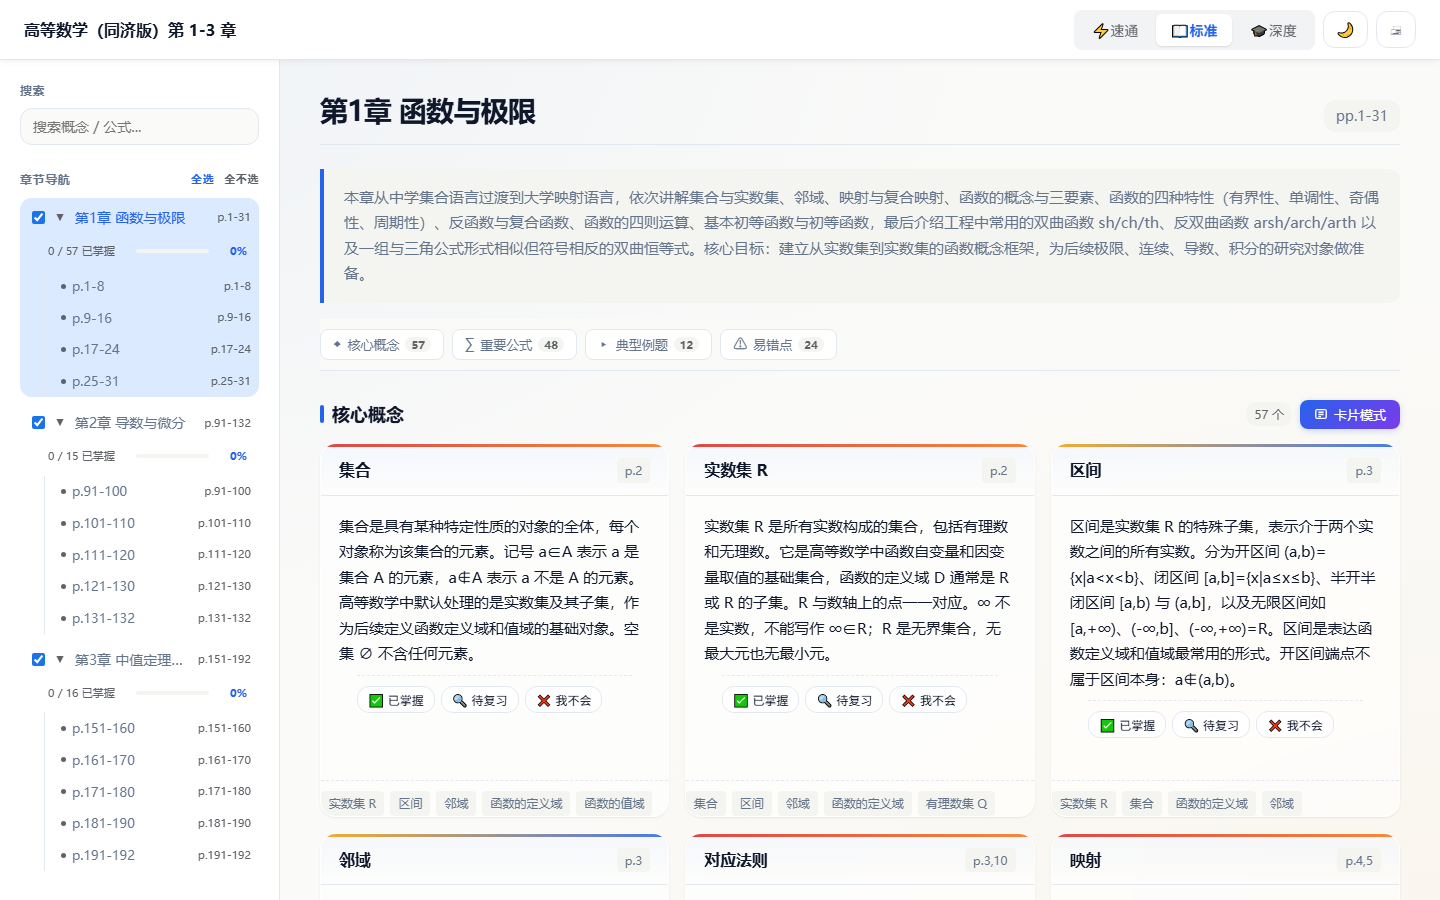Viewport: 1440px width, 900px height.
Task: Select the 速通 lightning mode
Action: 1116,31
